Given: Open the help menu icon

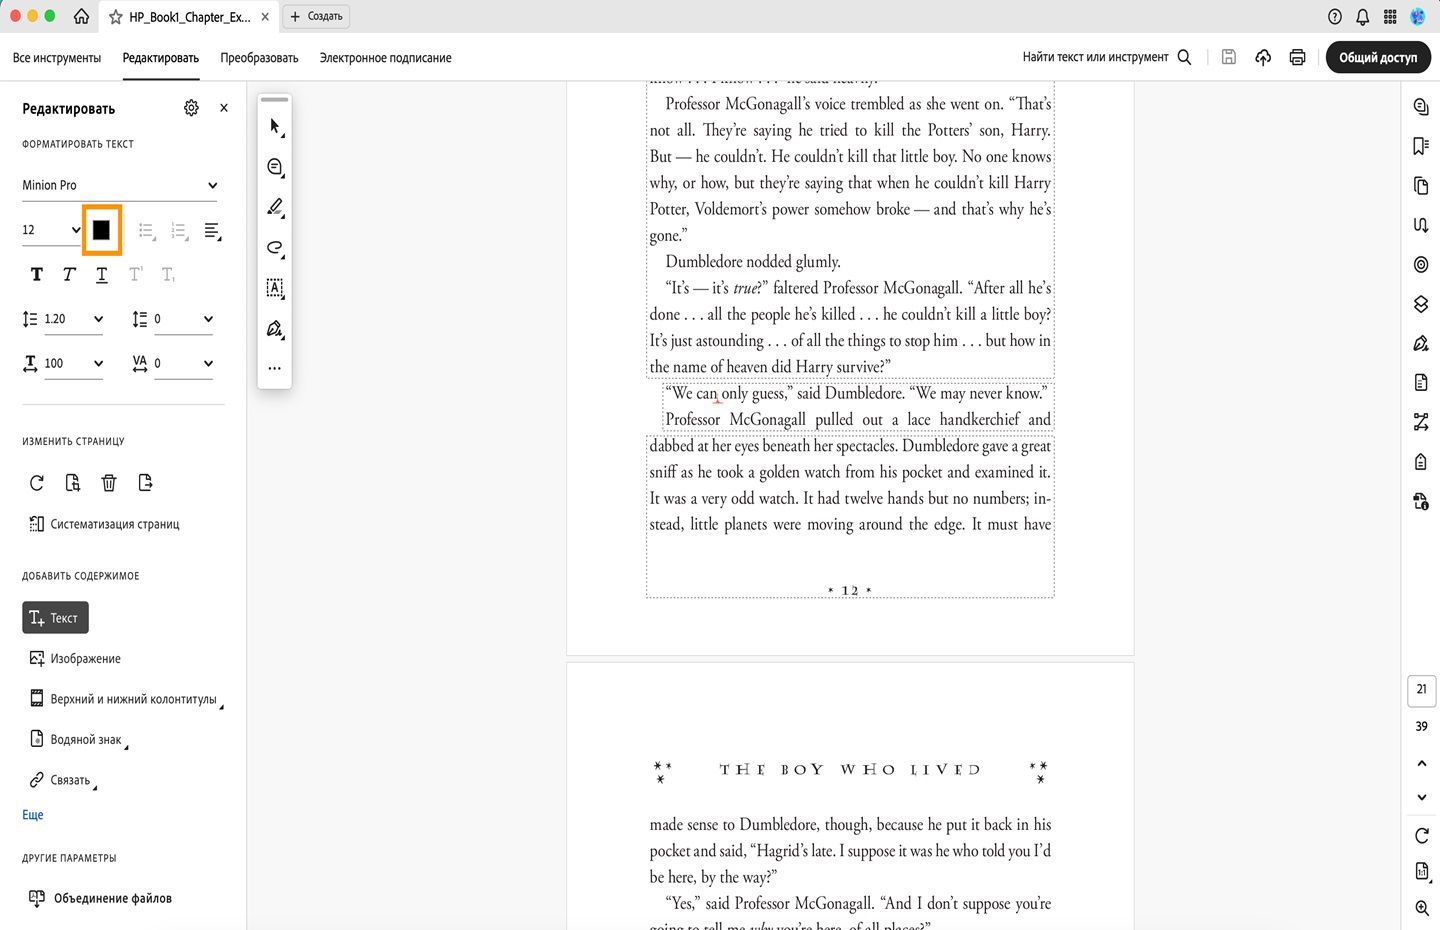Looking at the screenshot, I should coord(1335,16).
